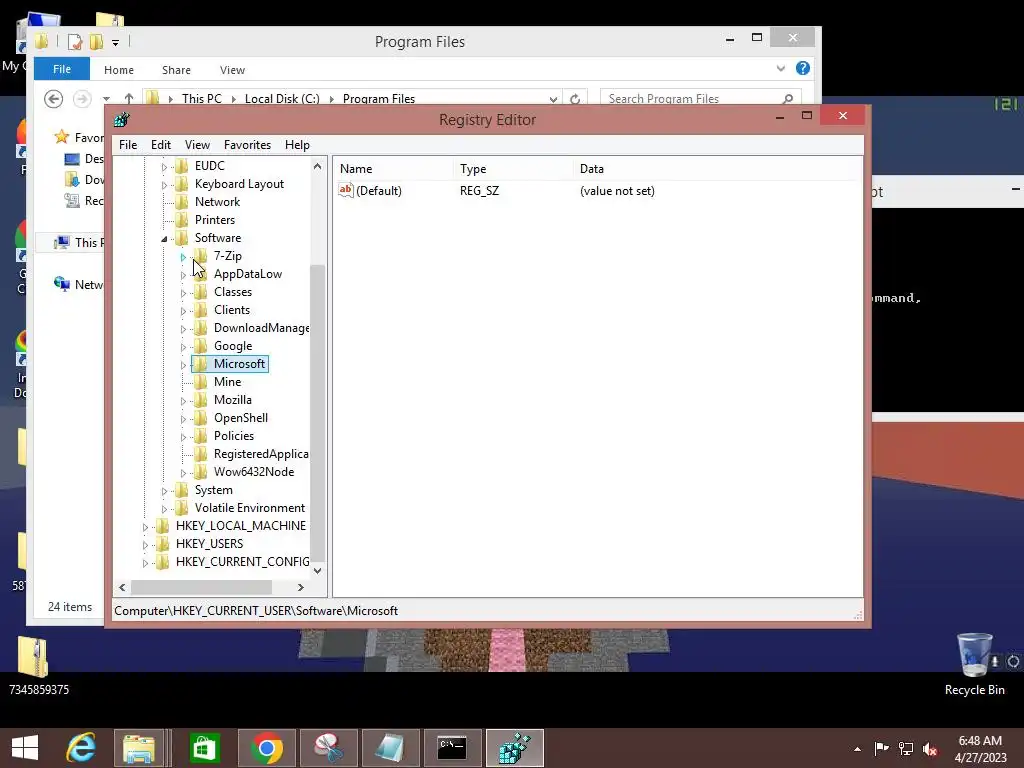The height and width of the screenshot is (768, 1024).
Task: Expand HKEY_LOCAL_MACHINE hive
Action: [x=145, y=526]
